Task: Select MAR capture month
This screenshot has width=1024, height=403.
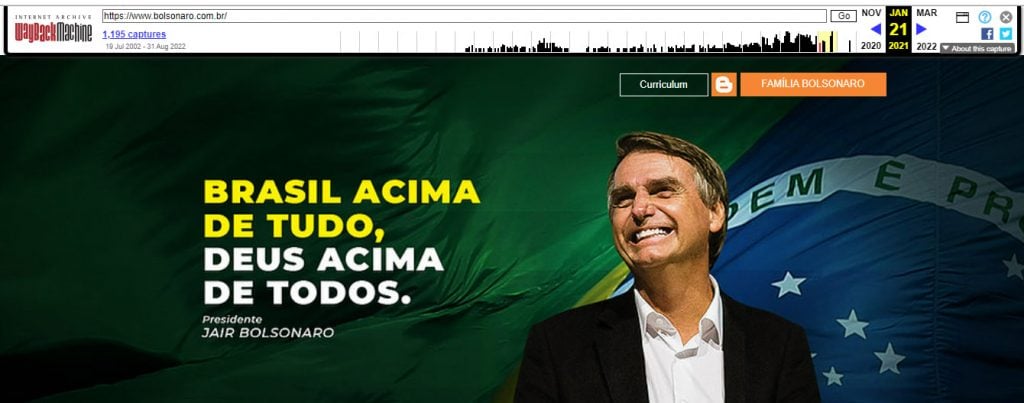Action: coord(926,13)
